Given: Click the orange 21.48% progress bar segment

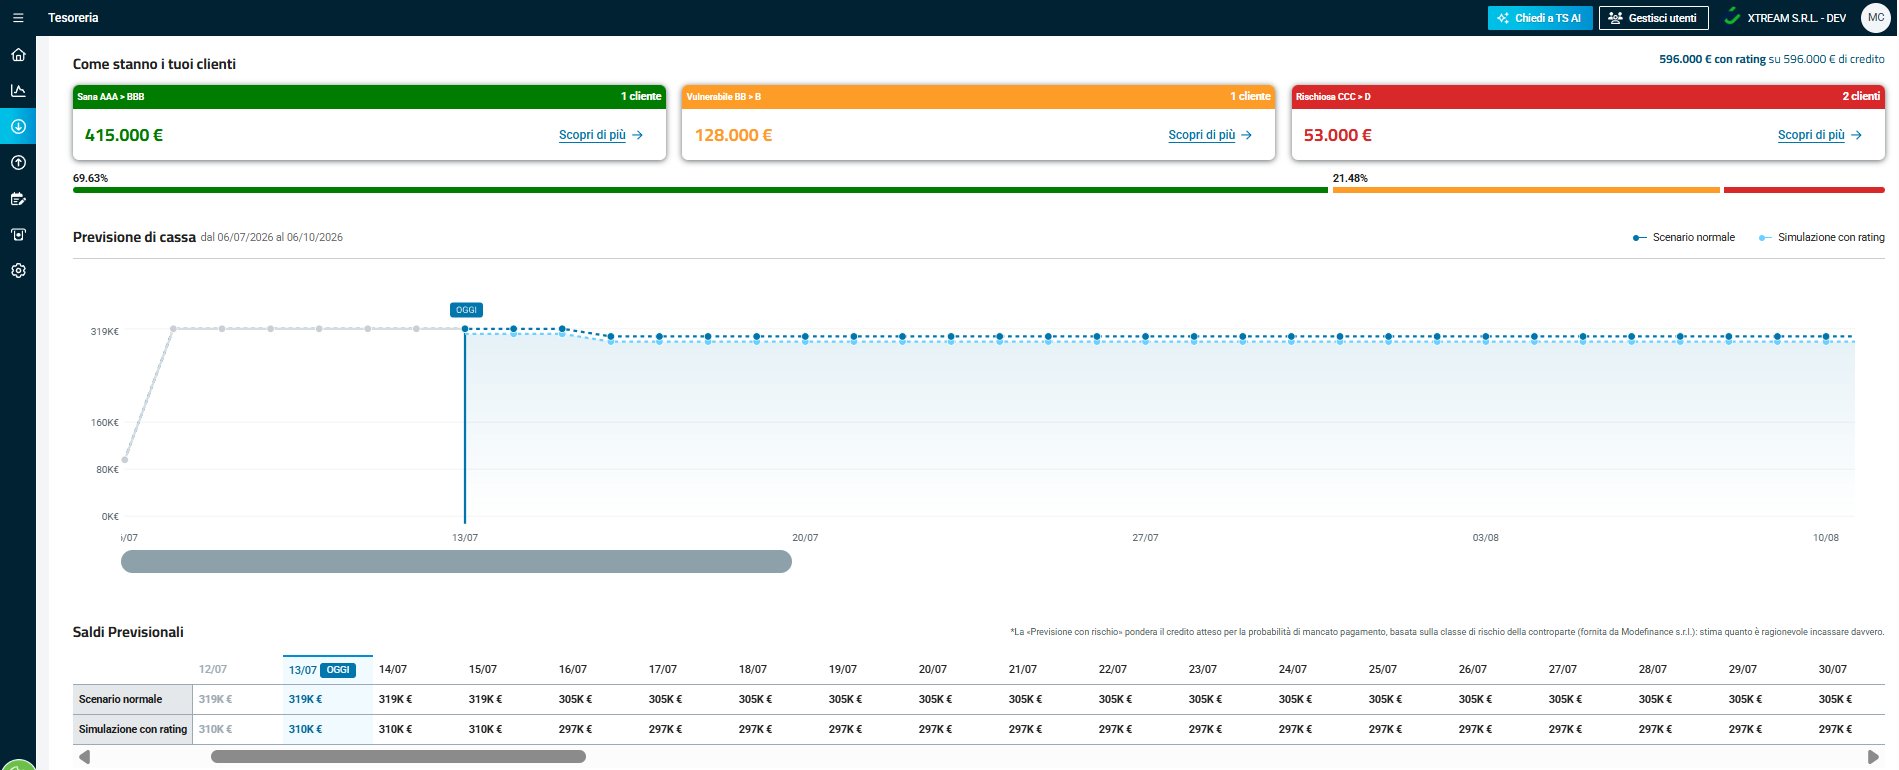Looking at the screenshot, I should (x=1526, y=190).
